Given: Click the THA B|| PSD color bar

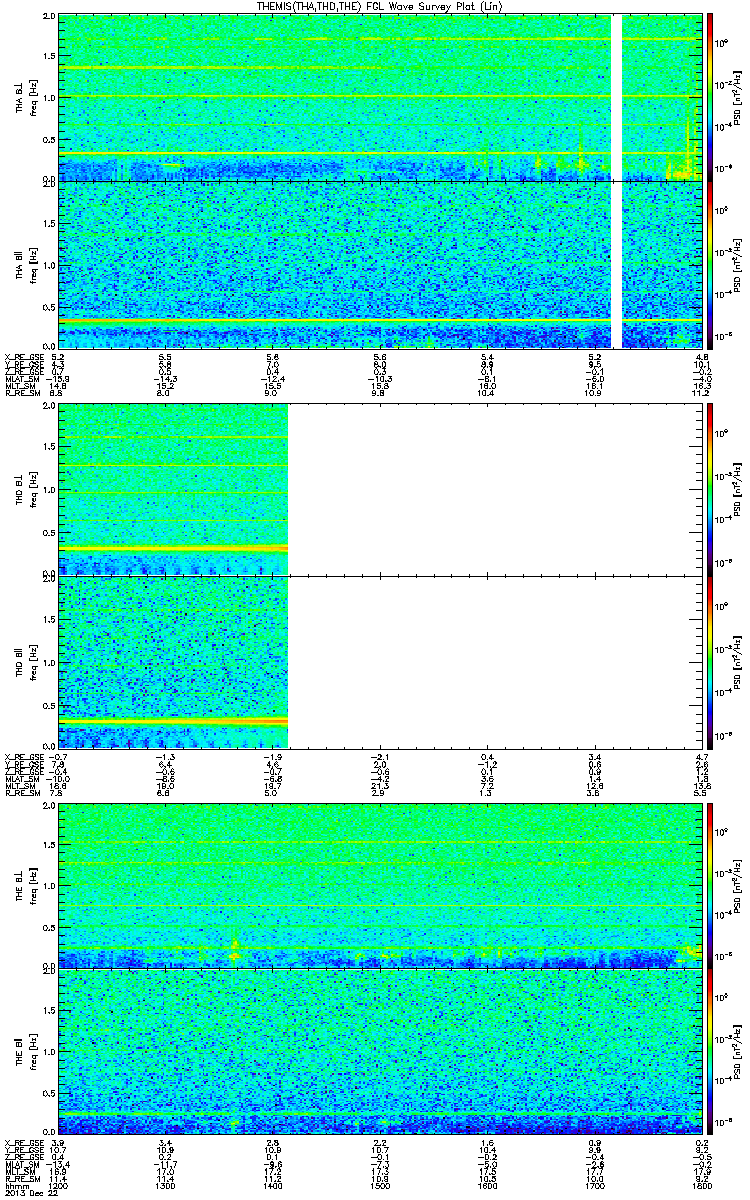Looking at the screenshot, I should click(x=710, y=265).
